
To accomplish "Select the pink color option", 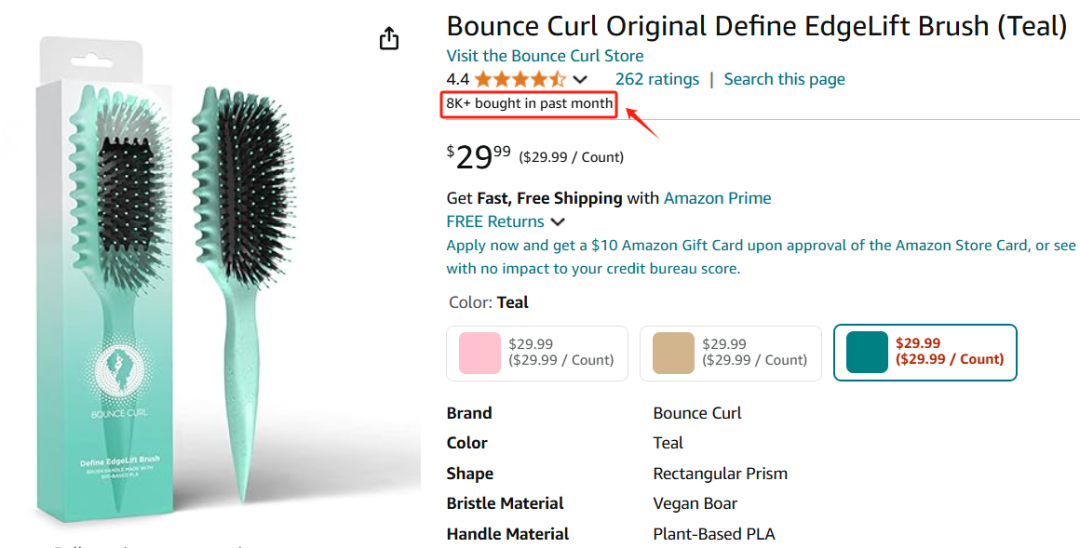I will [537, 353].
